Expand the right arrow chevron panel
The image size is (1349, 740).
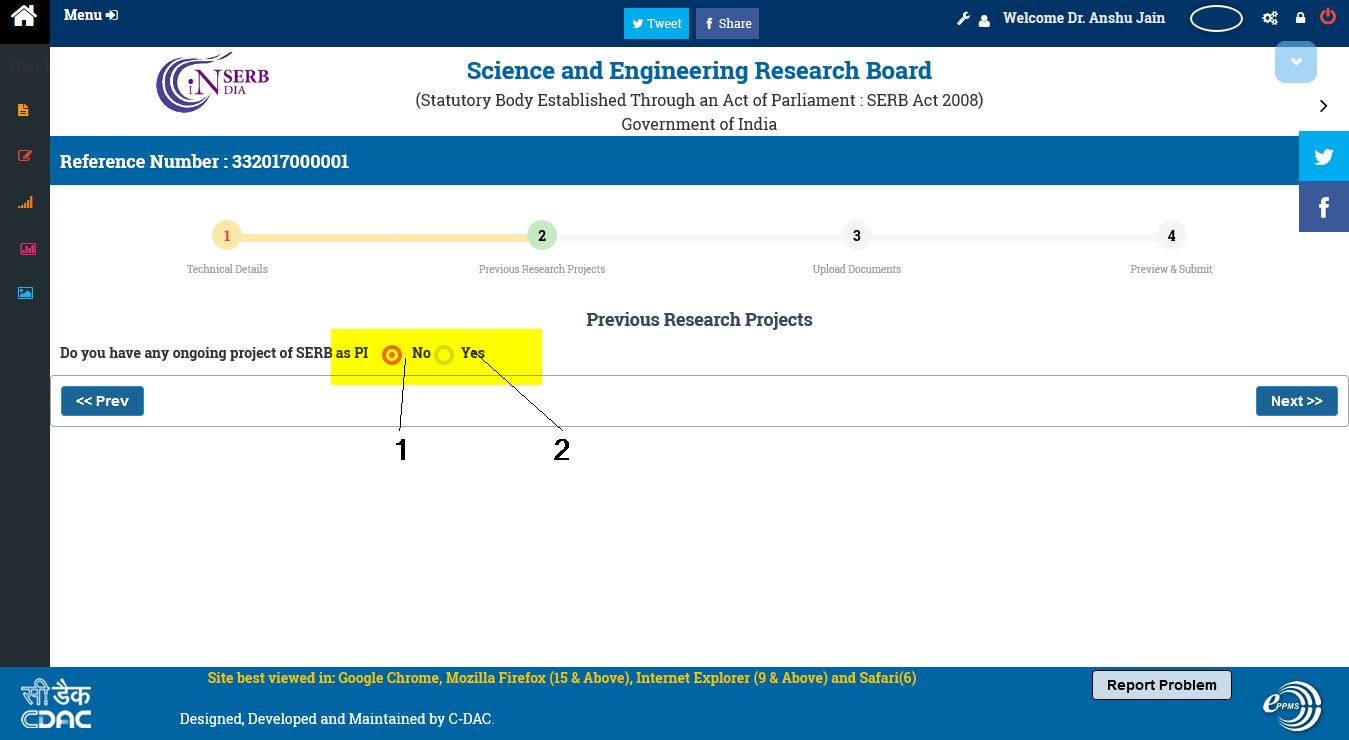(1323, 106)
